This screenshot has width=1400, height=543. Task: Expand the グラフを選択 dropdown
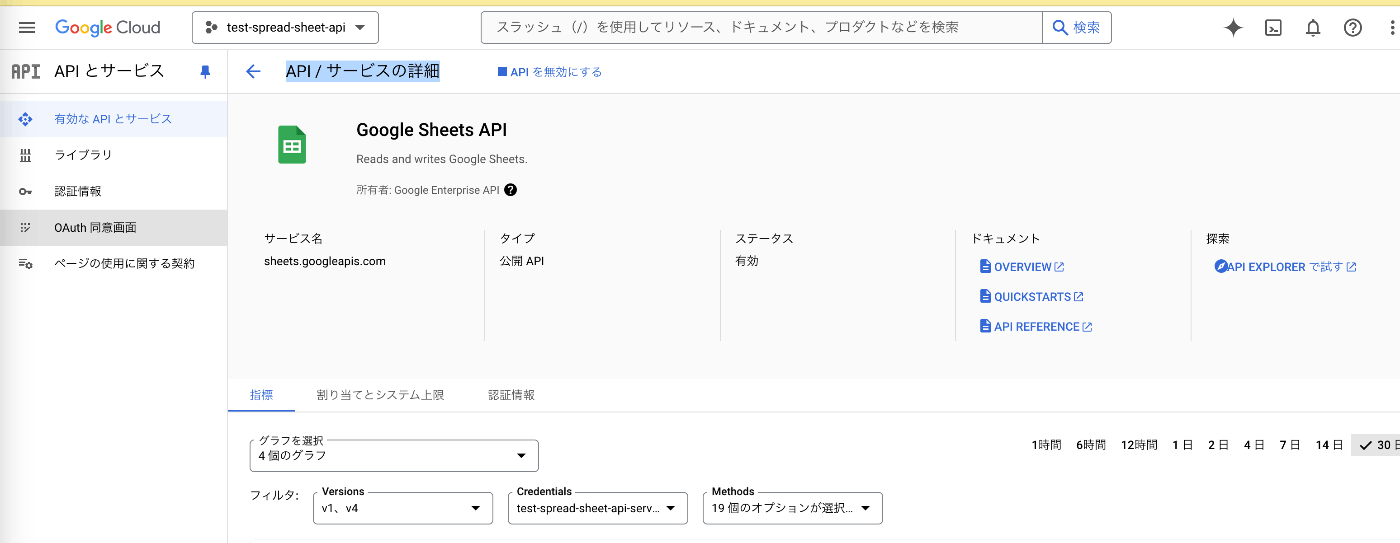(x=394, y=456)
